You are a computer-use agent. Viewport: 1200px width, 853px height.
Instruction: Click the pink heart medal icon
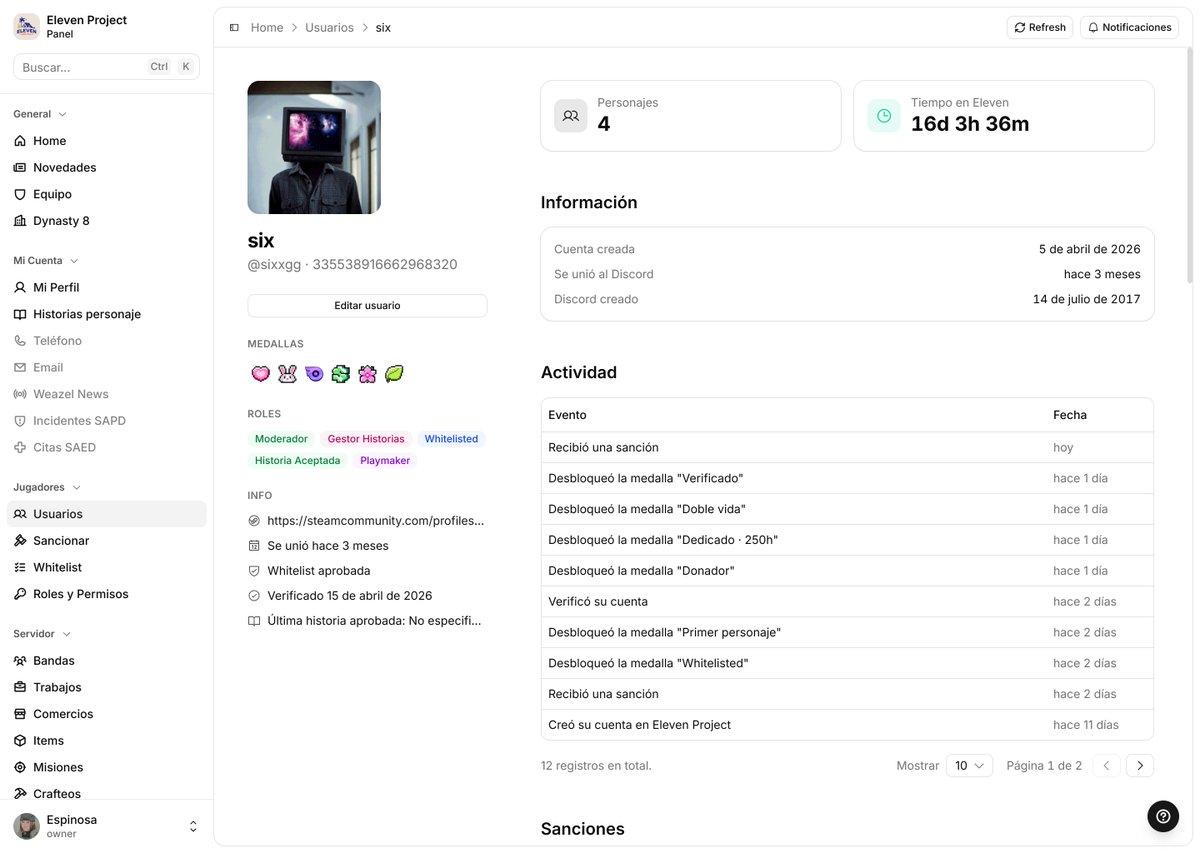pyautogui.click(x=260, y=374)
